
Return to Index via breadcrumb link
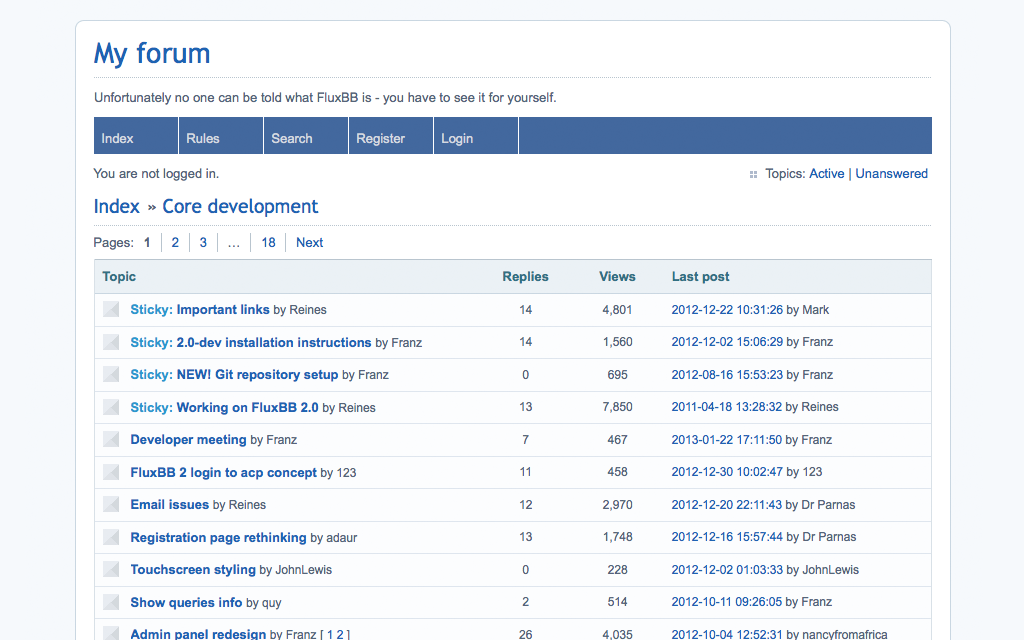click(117, 206)
